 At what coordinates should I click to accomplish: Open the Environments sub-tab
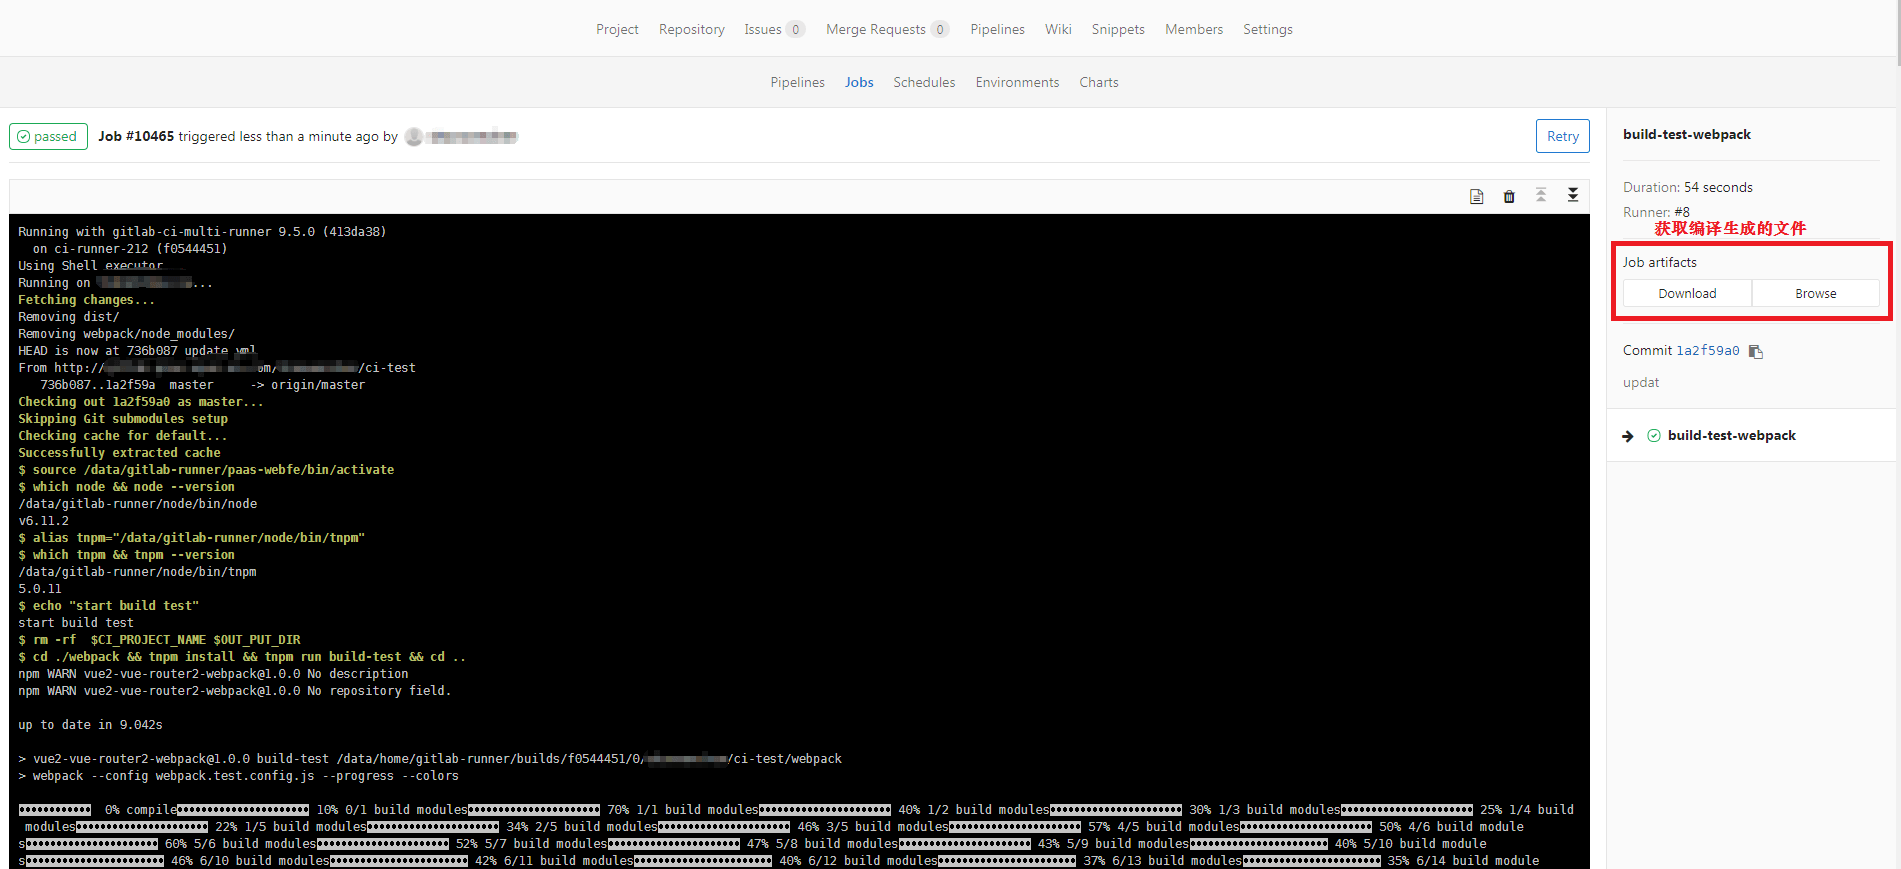(x=1017, y=82)
